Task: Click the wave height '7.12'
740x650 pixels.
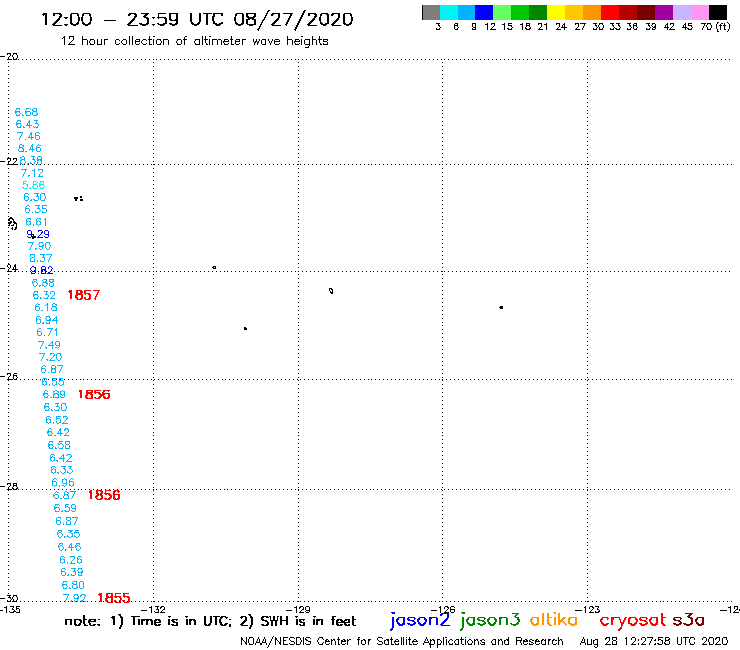Action: 32,173
